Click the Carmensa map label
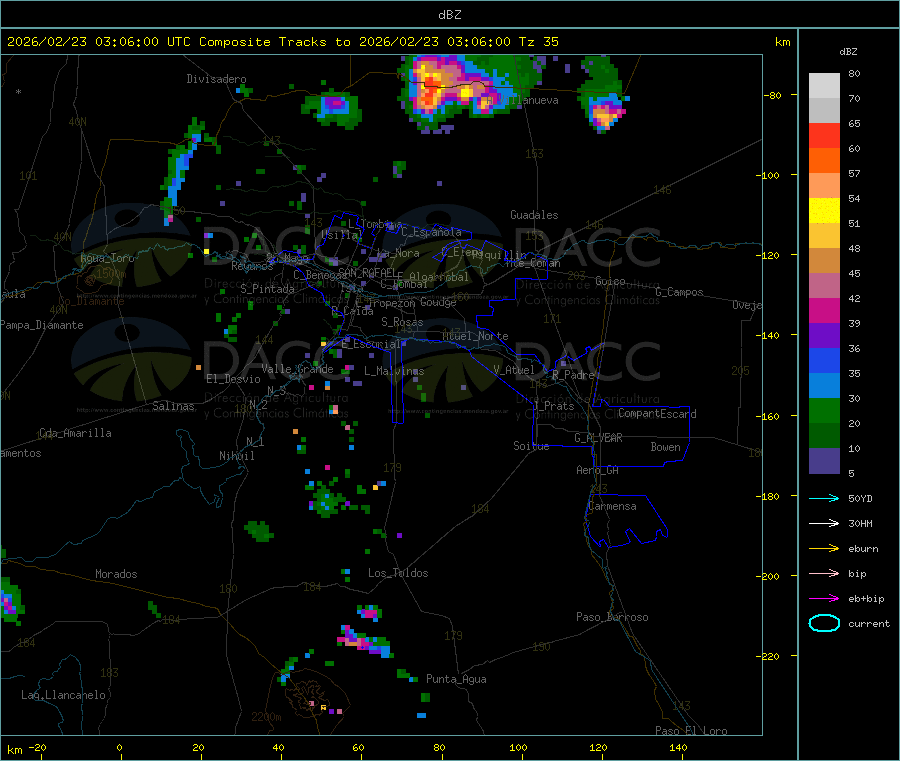This screenshot has width=900, height=761. point(612,506)
